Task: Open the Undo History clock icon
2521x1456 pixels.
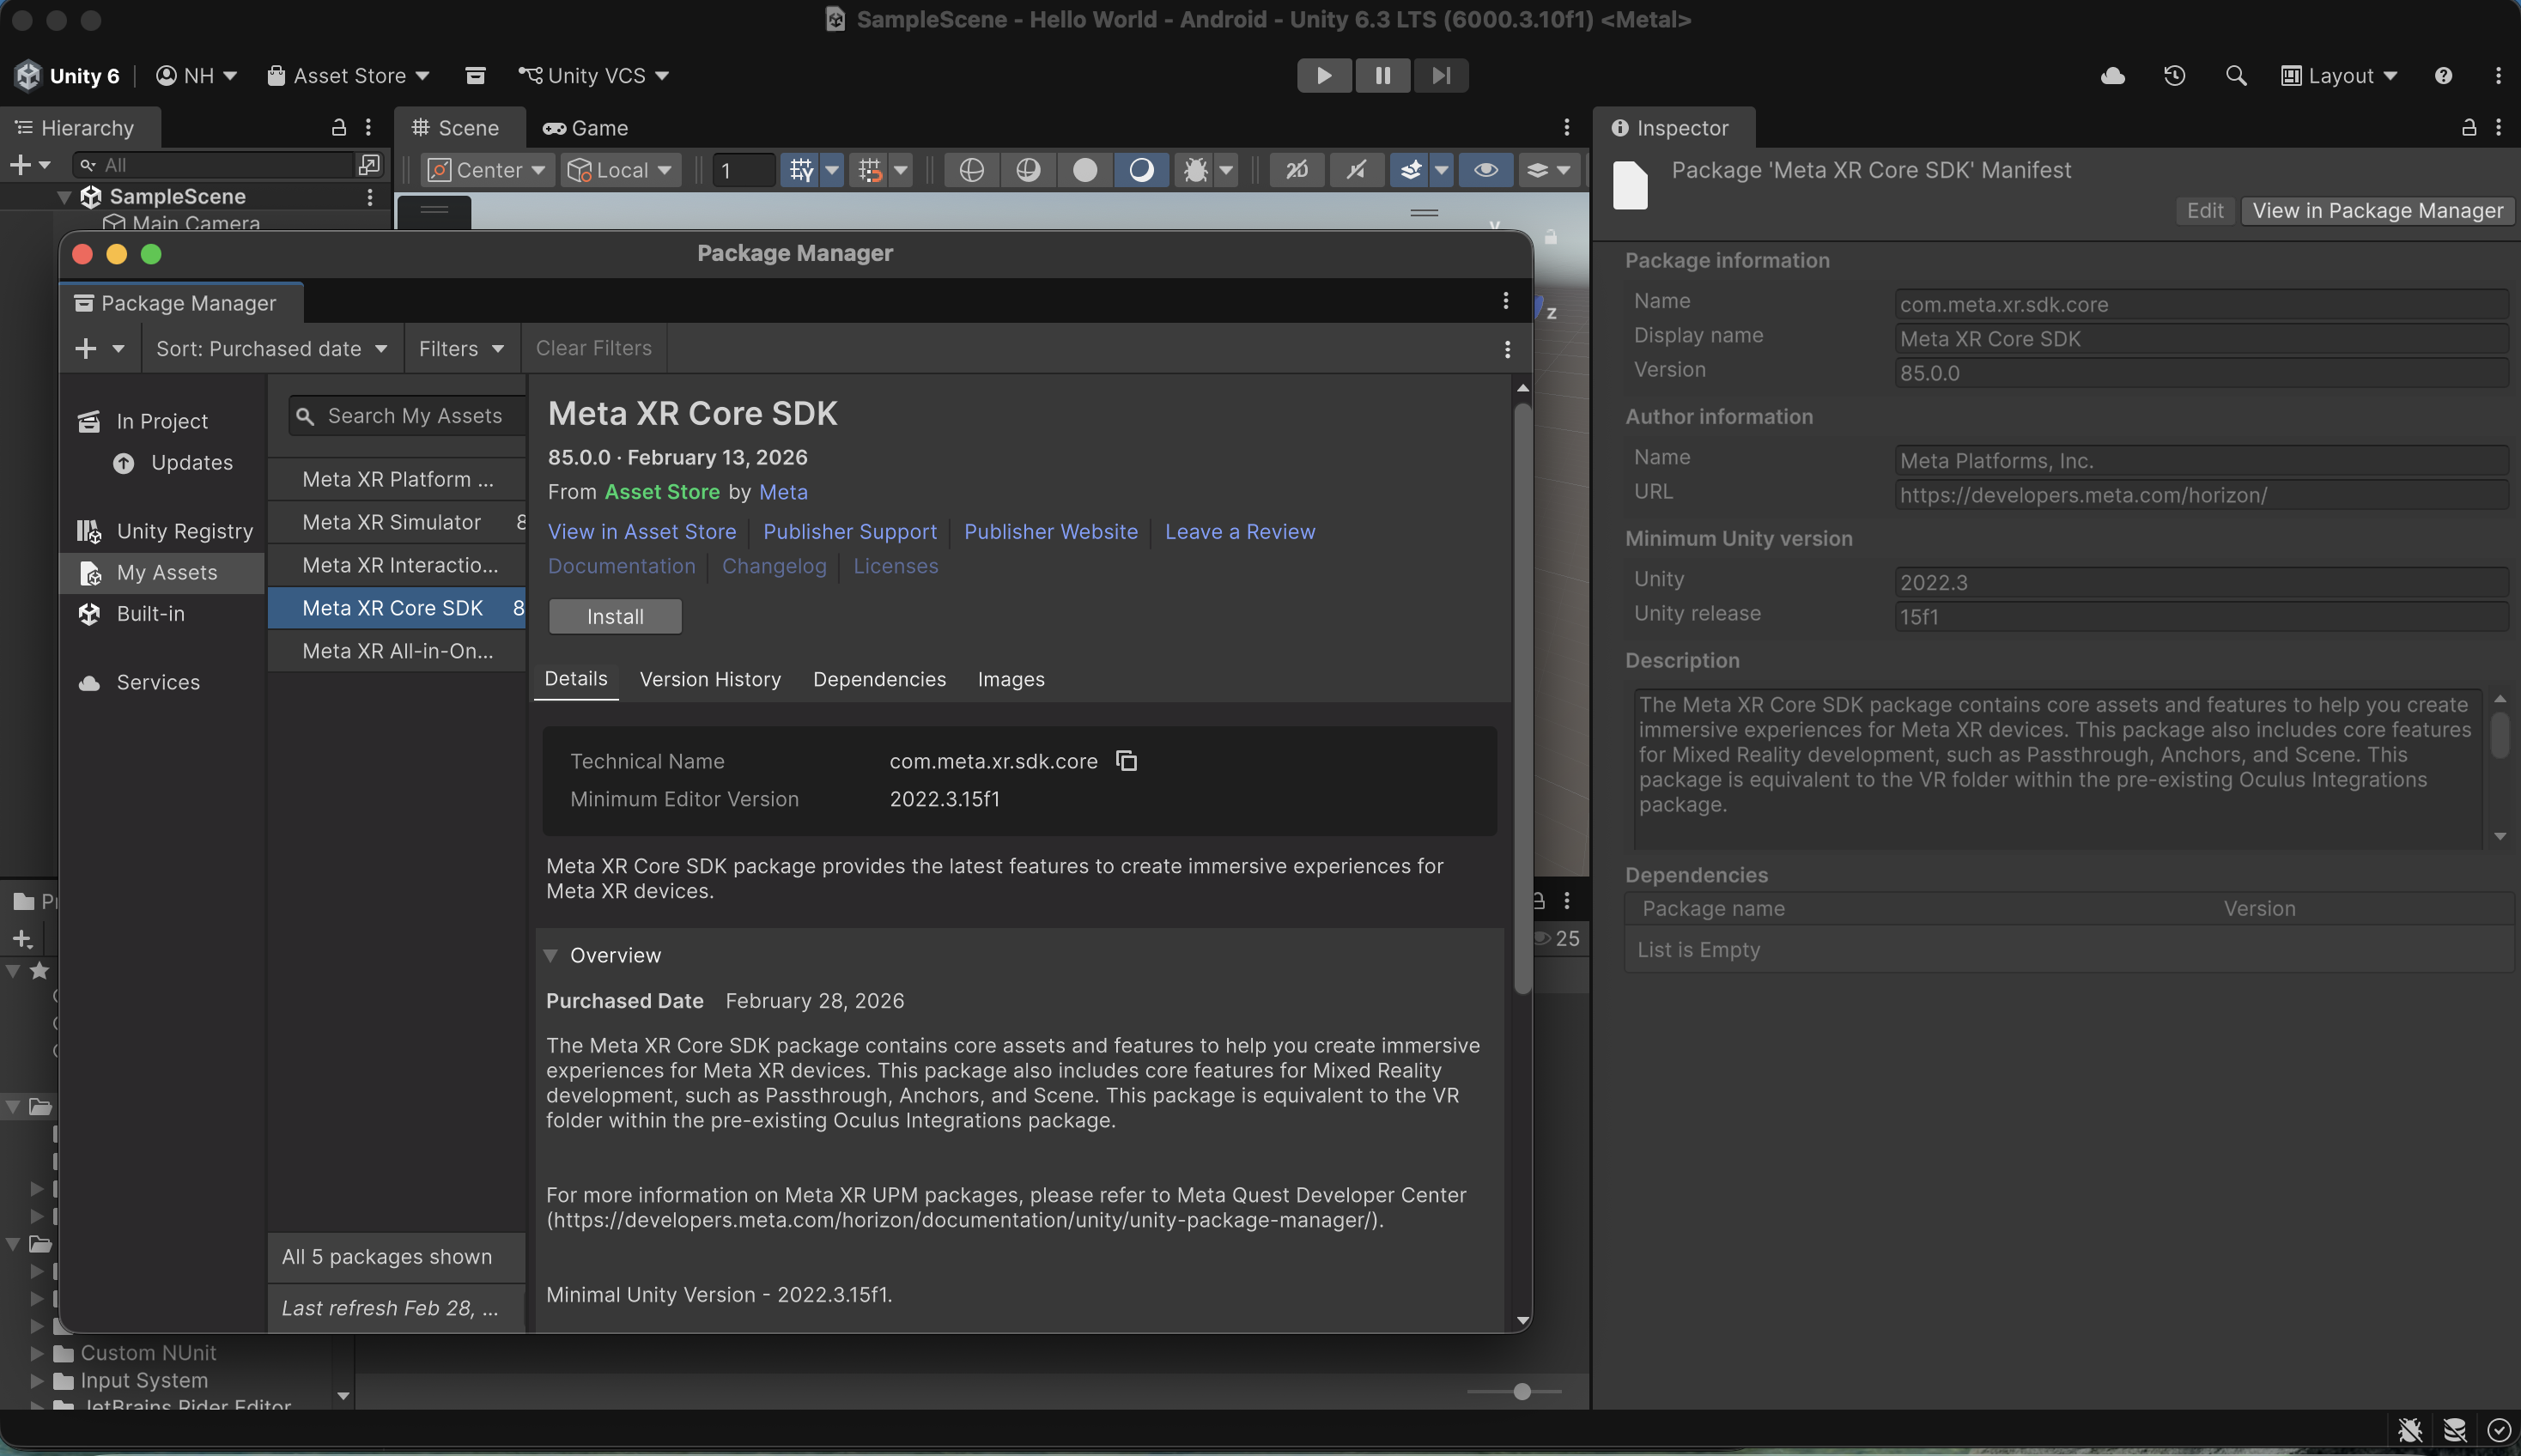Action: (2174, 75)
